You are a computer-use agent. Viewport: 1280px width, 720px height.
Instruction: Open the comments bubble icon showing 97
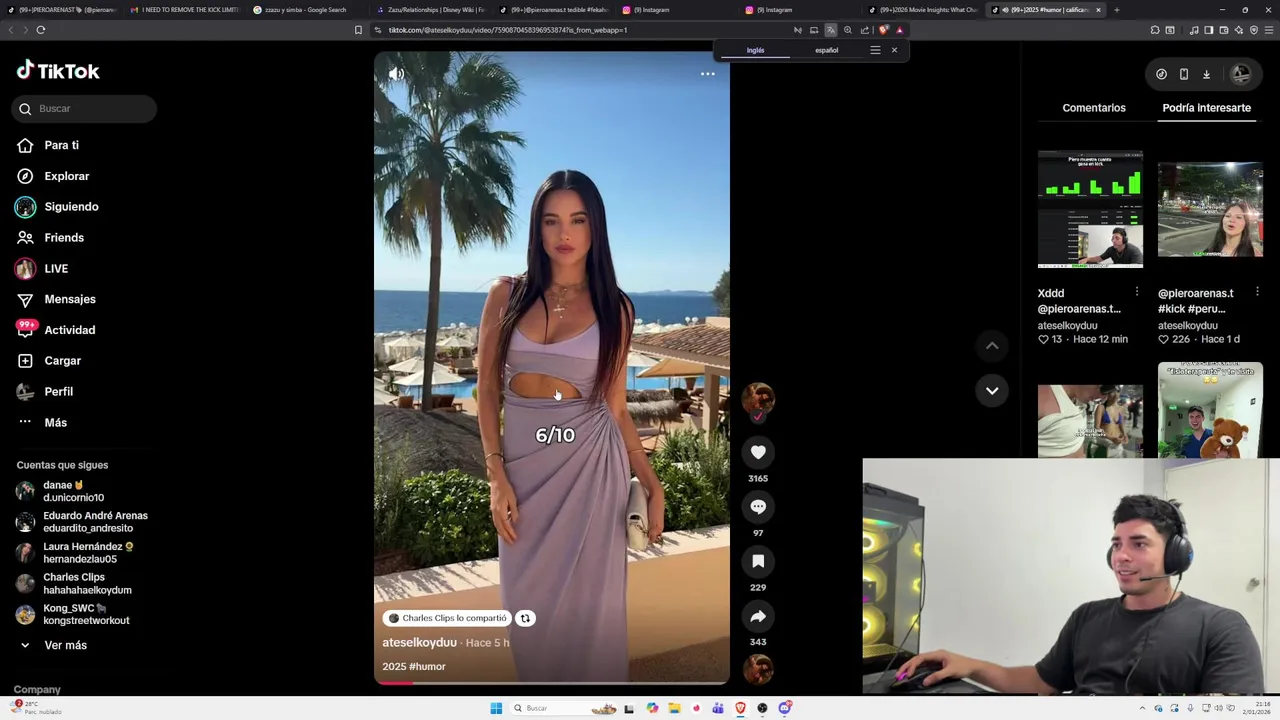pyautogui.click(x=758, y=507)
